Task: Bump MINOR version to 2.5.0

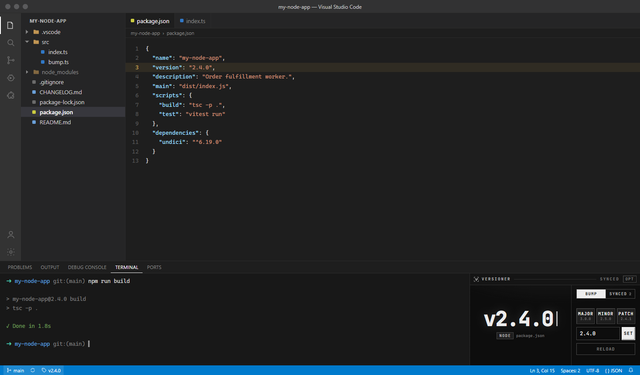Action: pyautogui.click(x=605, y=316)
